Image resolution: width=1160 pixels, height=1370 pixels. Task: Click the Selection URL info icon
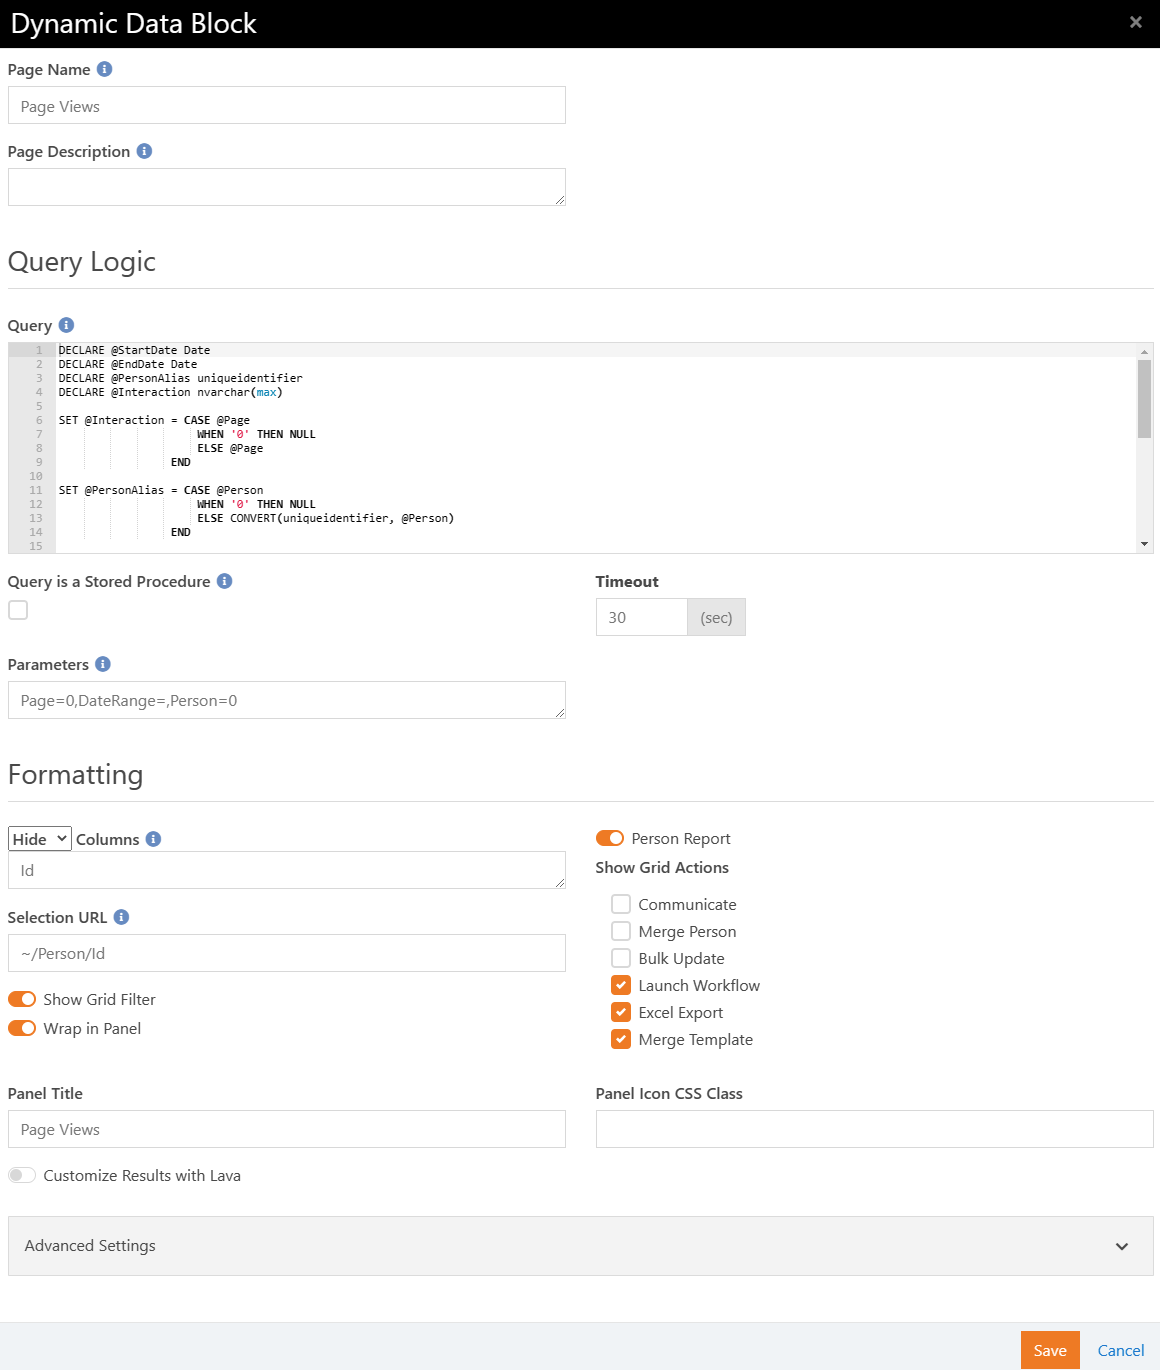(121, 917)
